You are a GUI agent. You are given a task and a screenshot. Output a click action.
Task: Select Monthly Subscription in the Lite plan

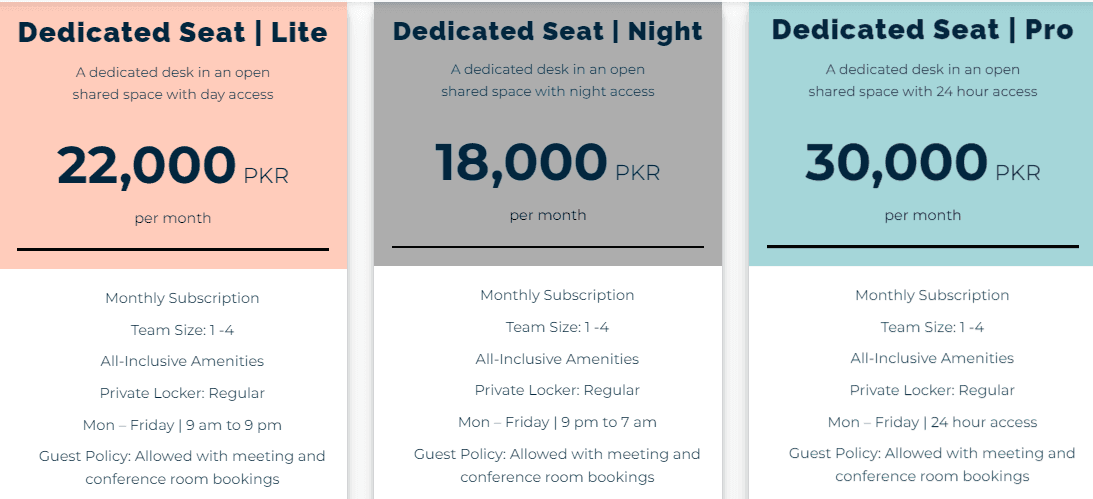(182, 298)
